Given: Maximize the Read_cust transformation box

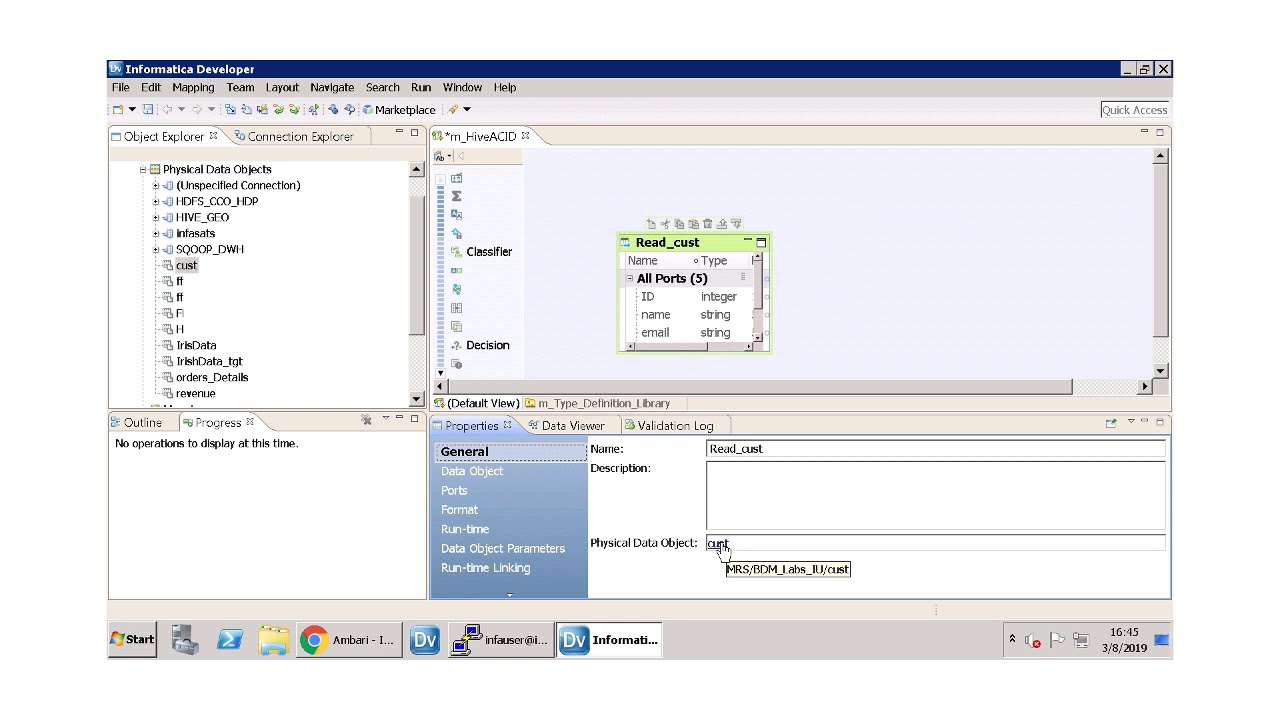Looking at the screenshot, I should (x=761, y=242).
